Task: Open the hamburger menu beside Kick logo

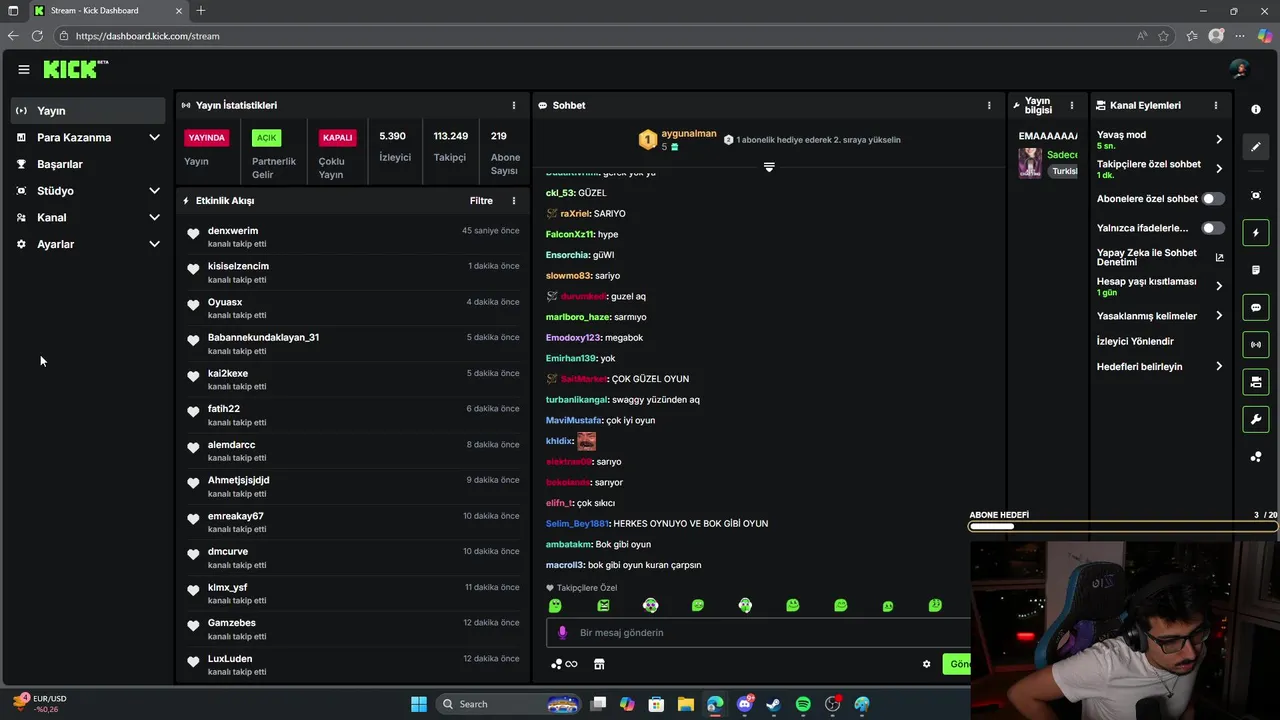Action: pos(23,69)
